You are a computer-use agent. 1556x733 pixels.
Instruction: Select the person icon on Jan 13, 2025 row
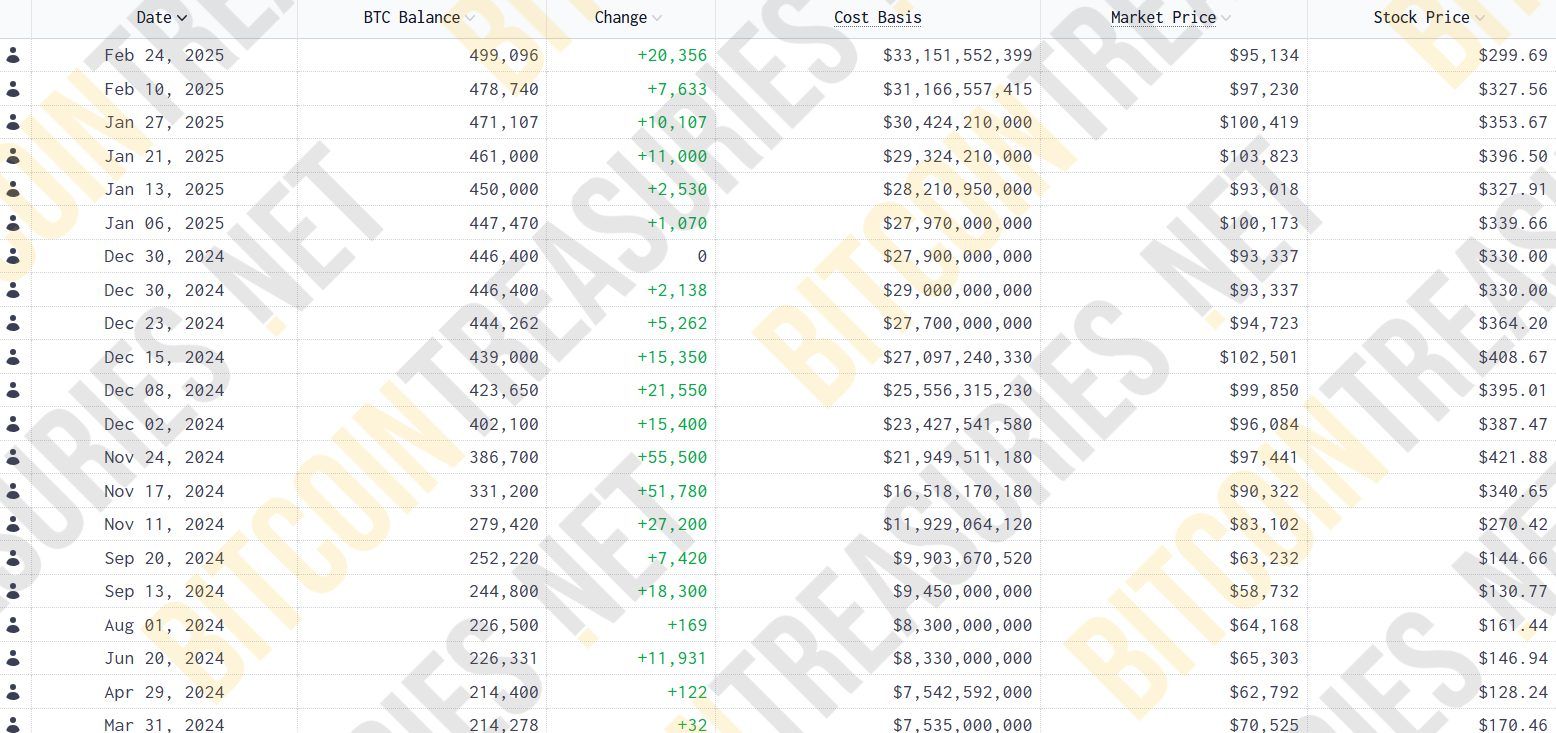point(13,190)
